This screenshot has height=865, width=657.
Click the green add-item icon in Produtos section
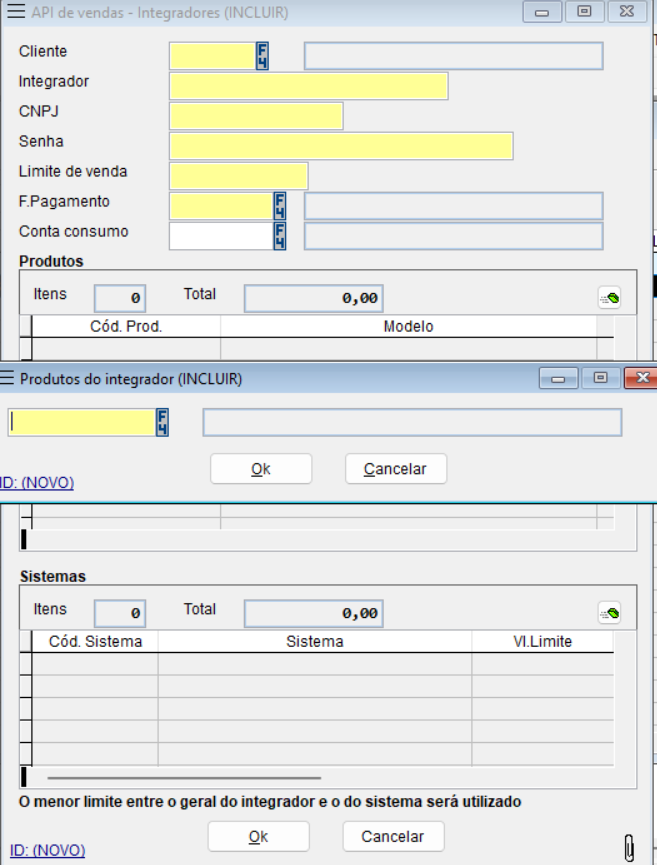[x=610, y=298]
